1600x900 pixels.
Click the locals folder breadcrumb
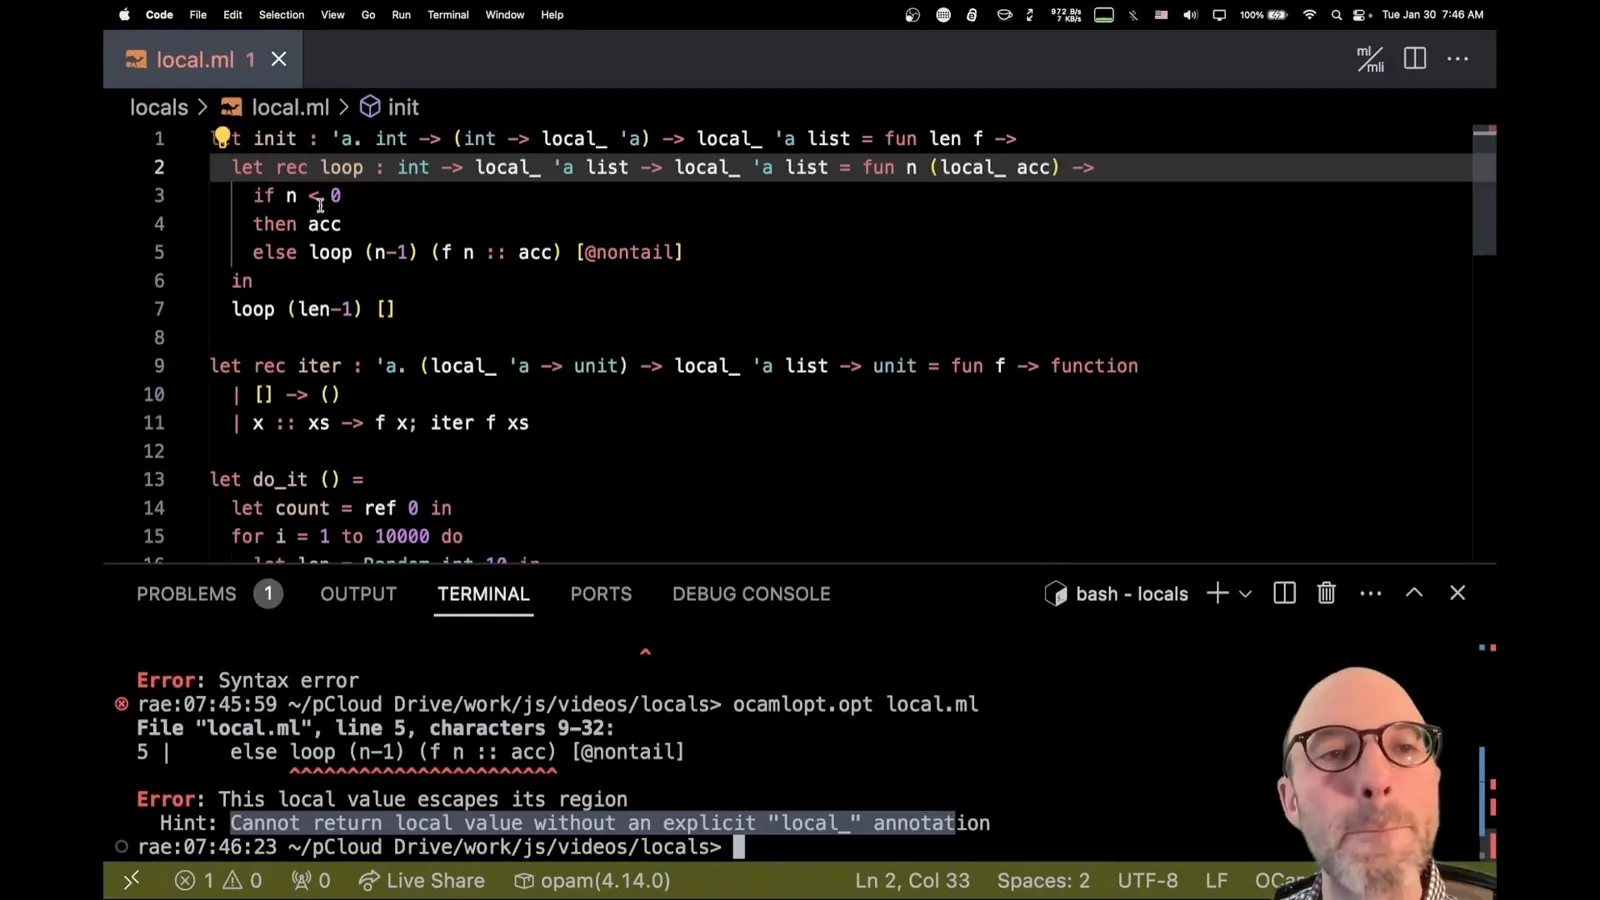coord(159,107)
